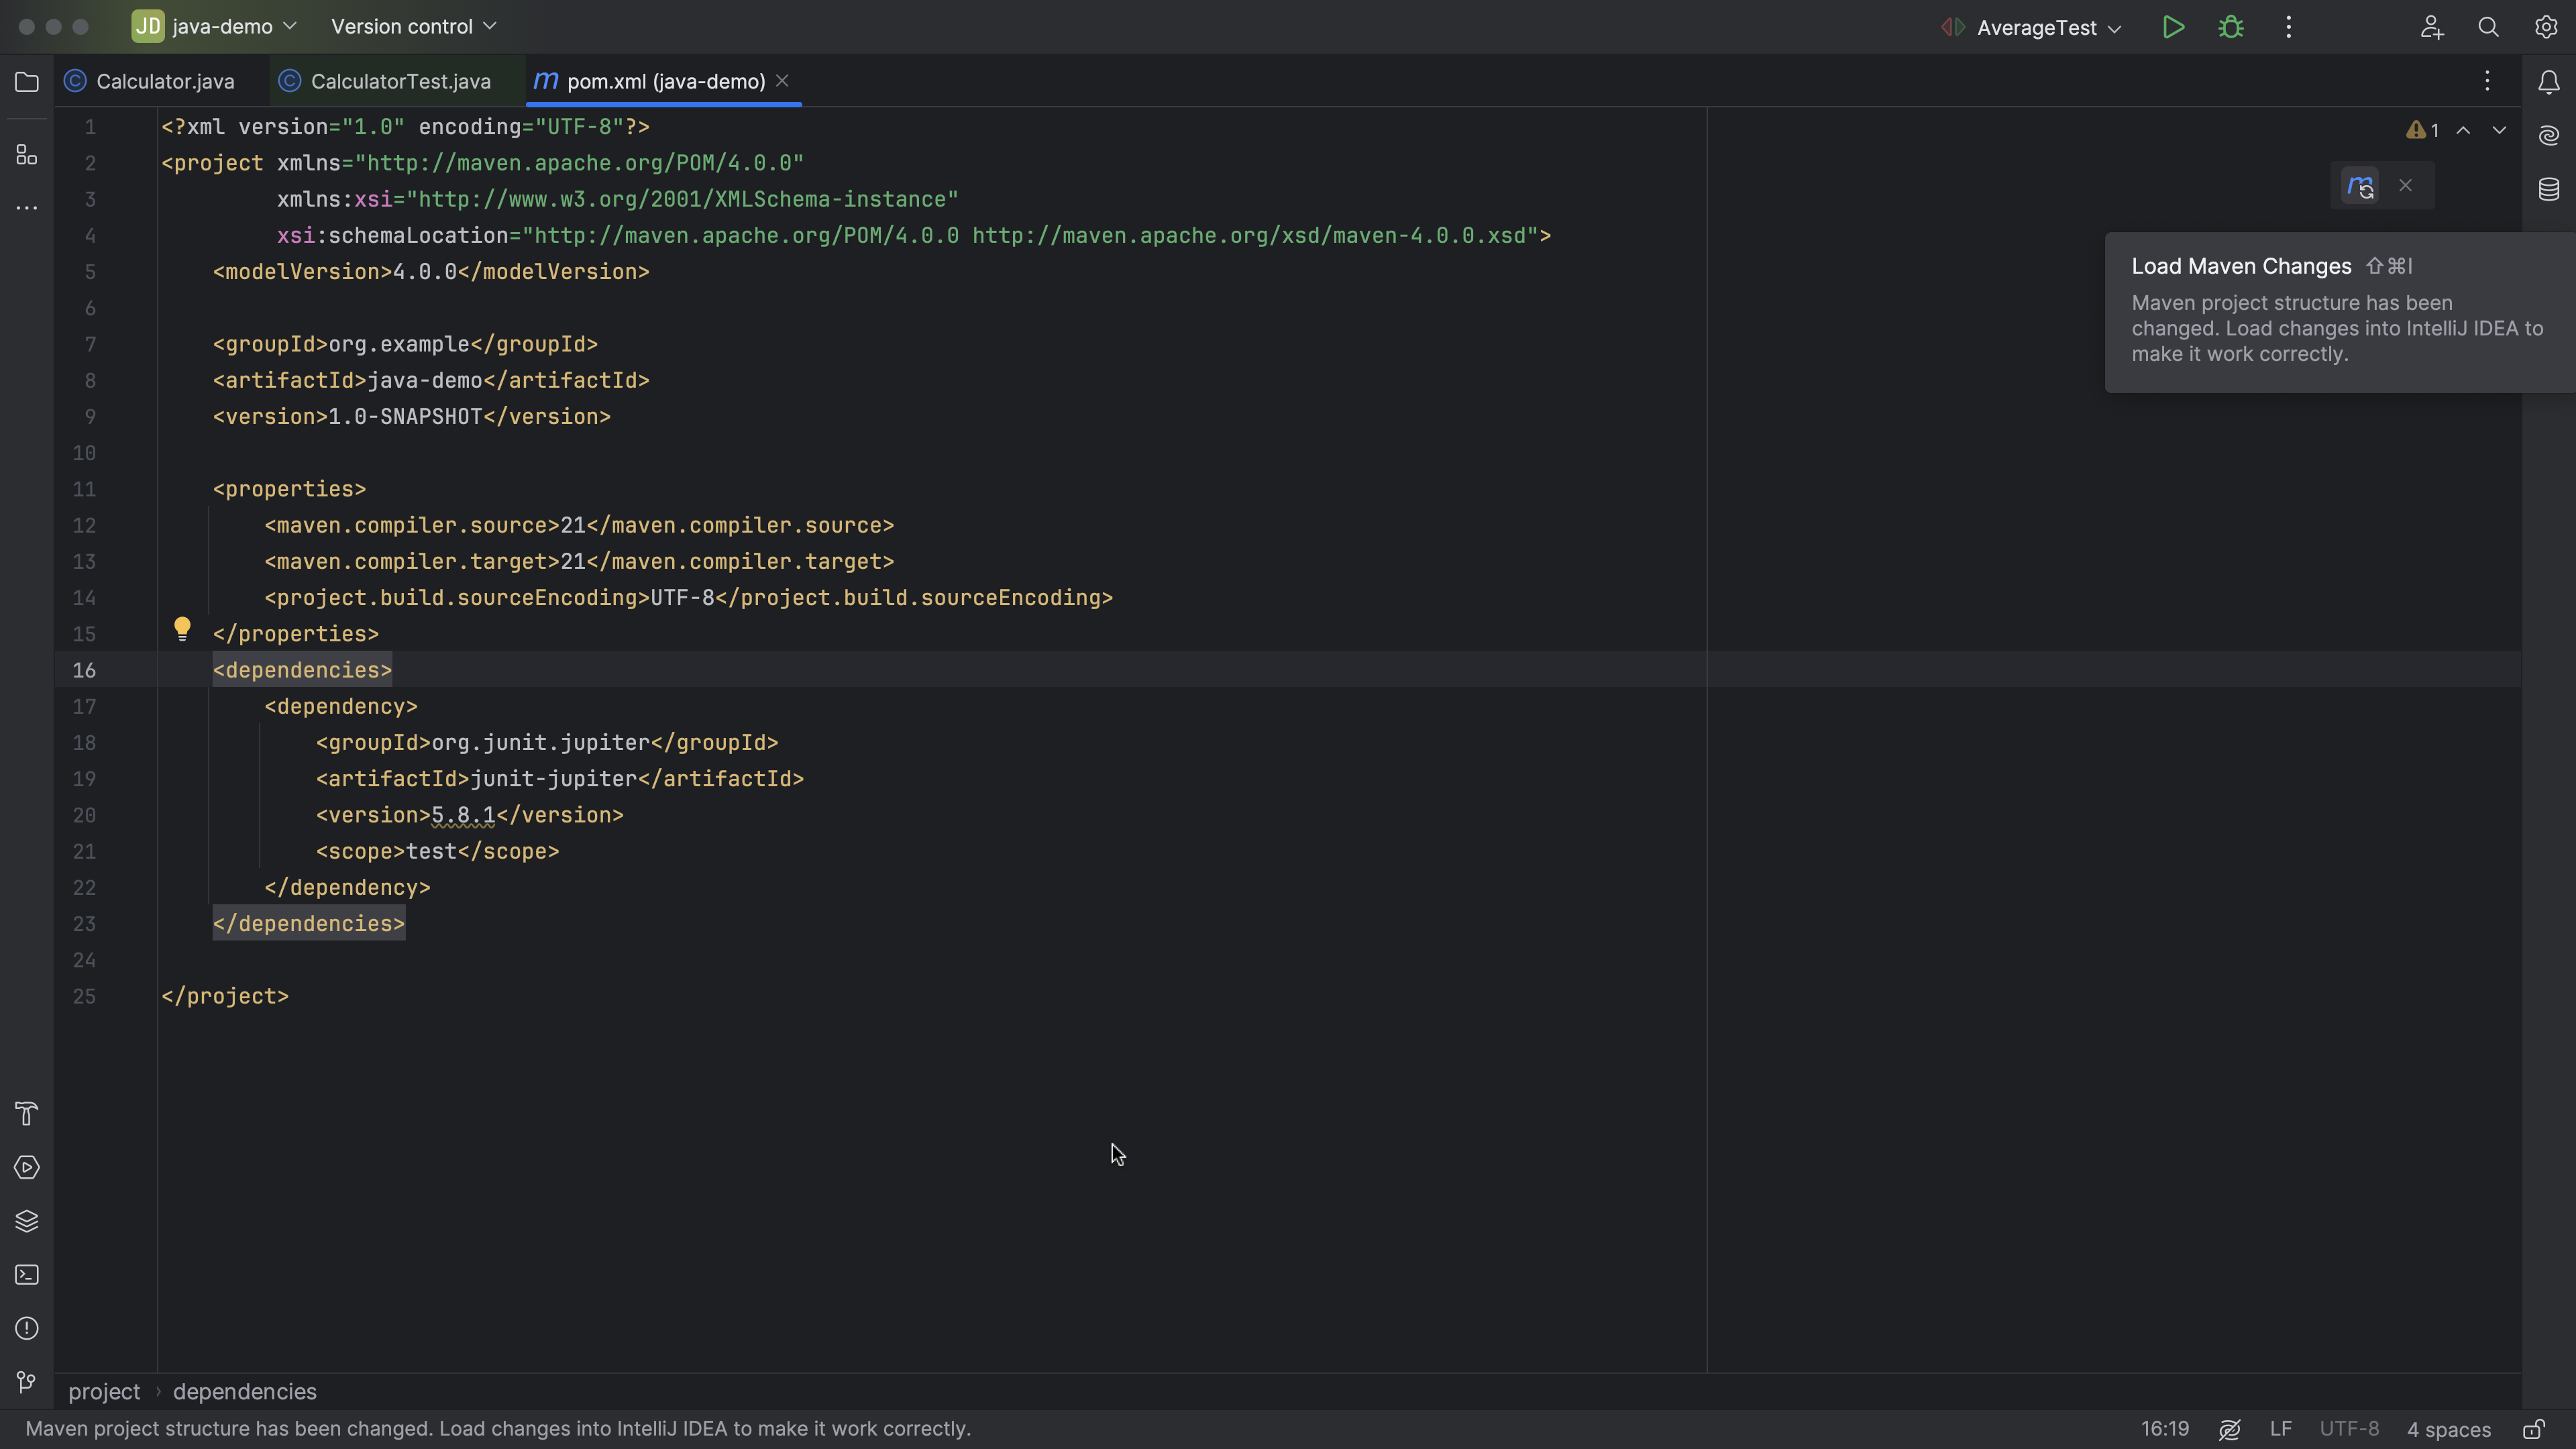Click the project breadcrumb link
This screenshot has height=1449, width=2576.
tap(104, 1391)
